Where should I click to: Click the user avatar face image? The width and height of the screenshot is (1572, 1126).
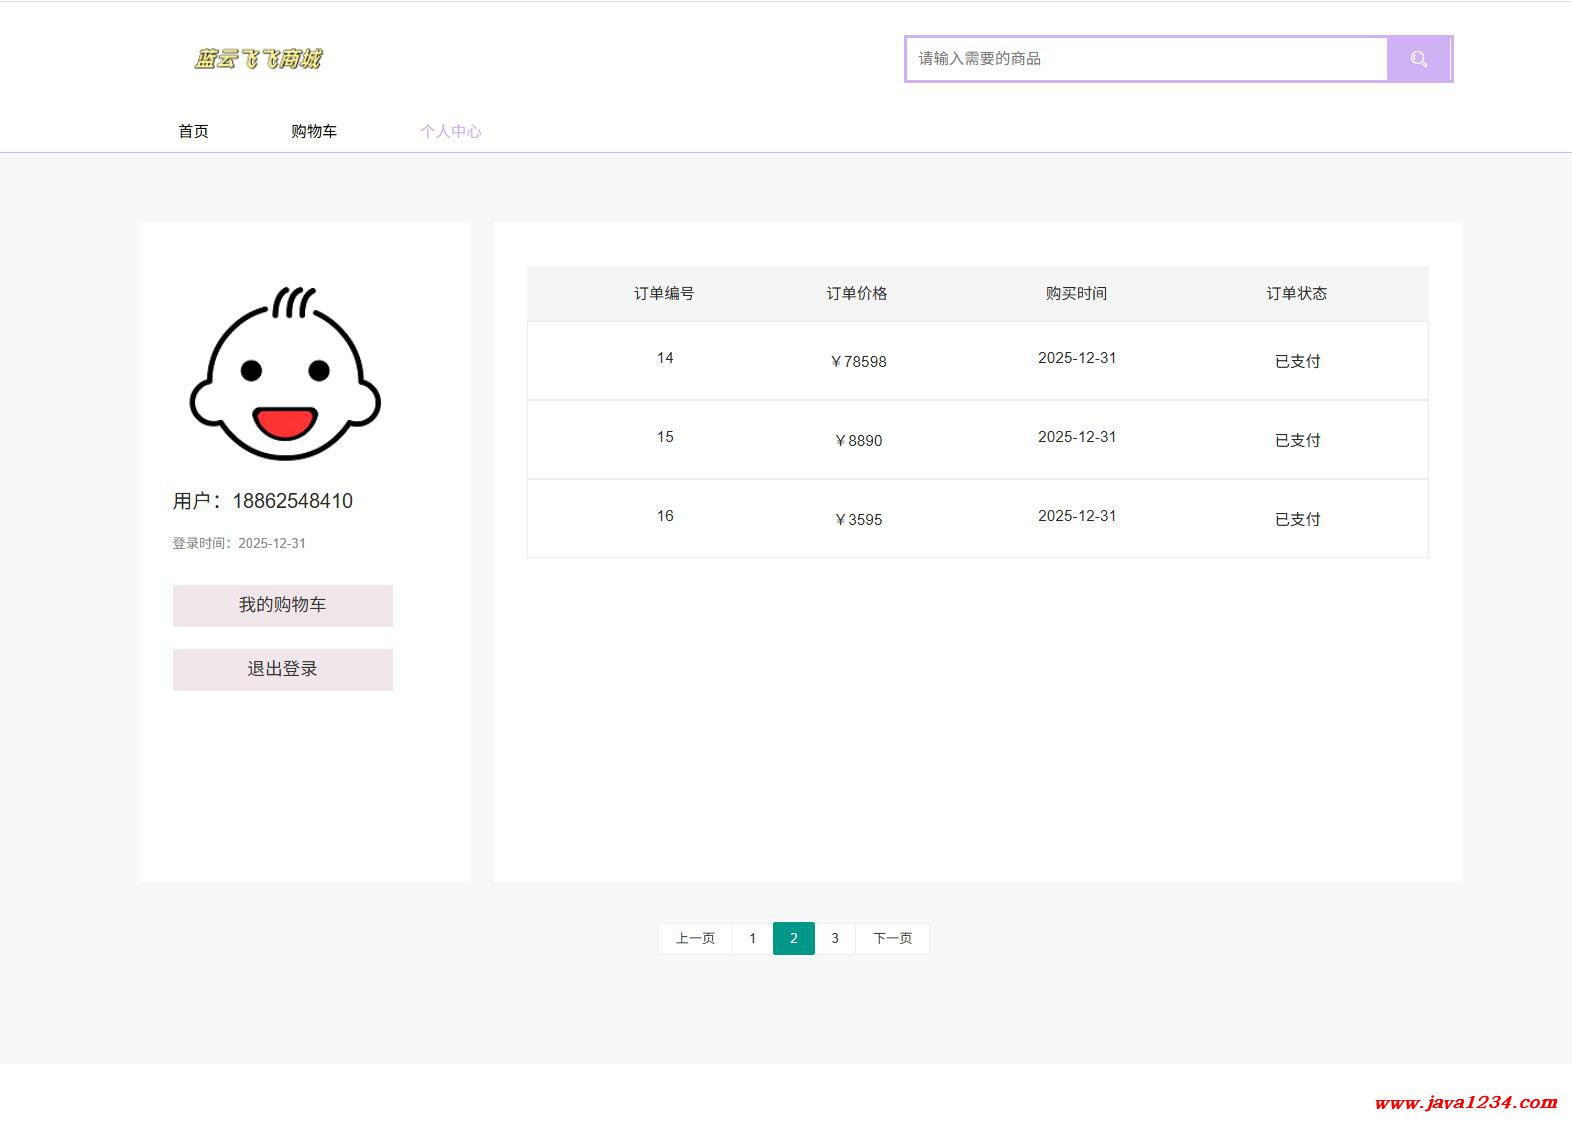[285, 374]
